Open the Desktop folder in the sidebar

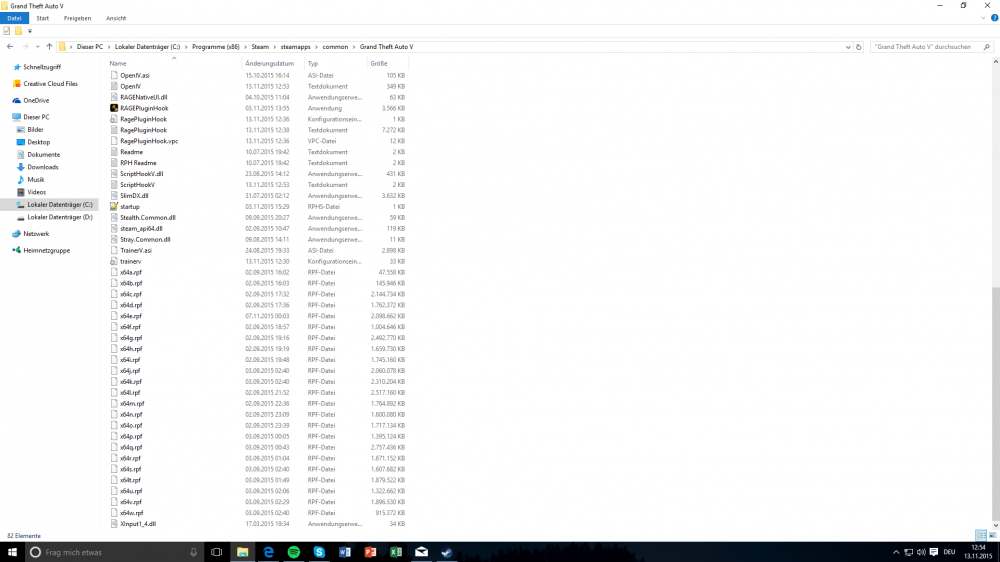(38, 142)
